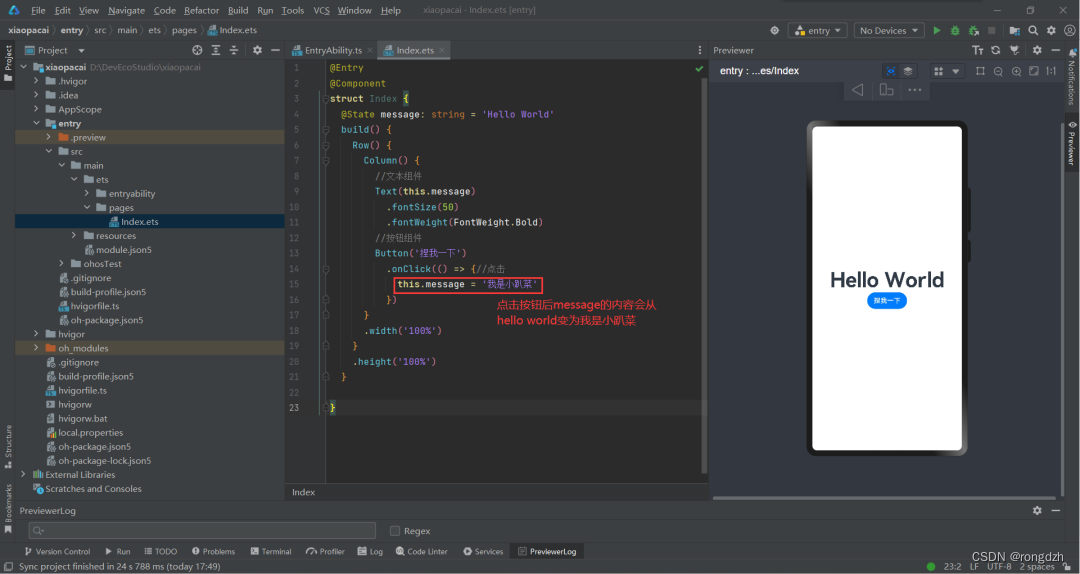Click the PreviewerLog search field
The width and height of the screenshot is (1080, 574).
pyautogui.click(x=202, y=531)
